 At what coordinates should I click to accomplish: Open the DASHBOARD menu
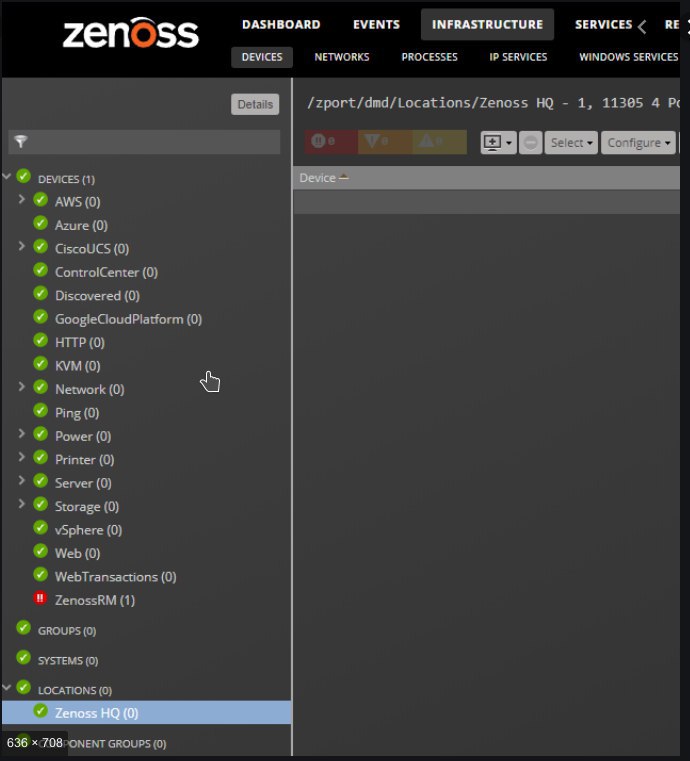tap(281, 25)
